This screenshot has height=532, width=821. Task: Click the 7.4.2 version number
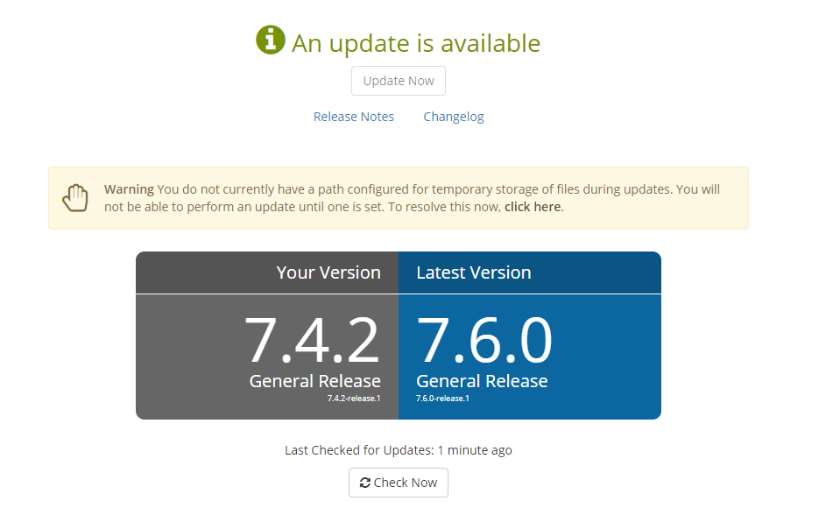click(x=312, y=340)
